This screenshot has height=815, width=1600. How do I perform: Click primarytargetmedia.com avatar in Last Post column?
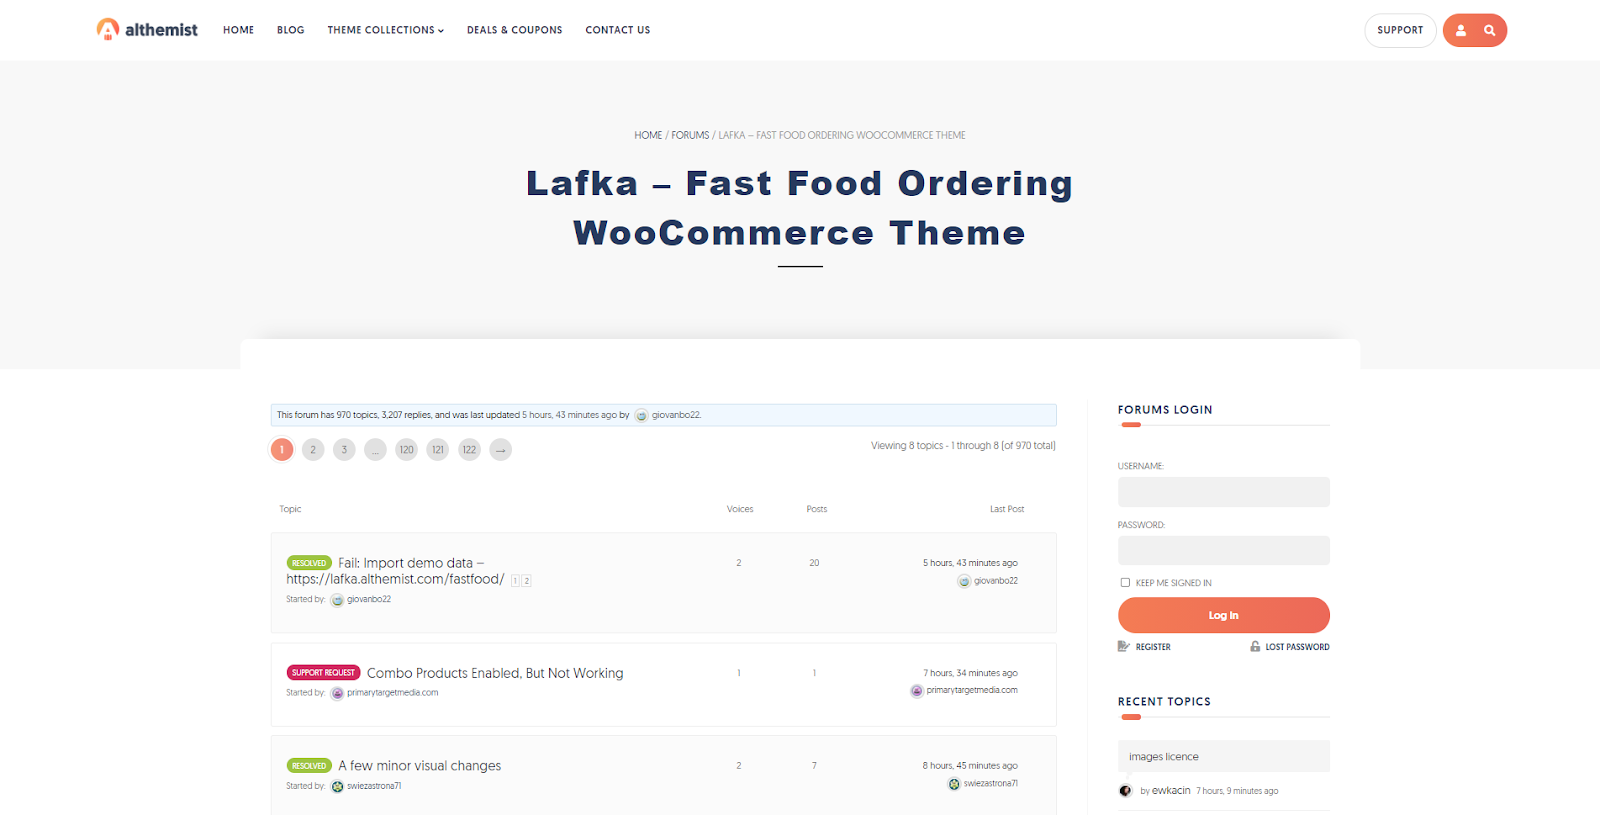917,691
